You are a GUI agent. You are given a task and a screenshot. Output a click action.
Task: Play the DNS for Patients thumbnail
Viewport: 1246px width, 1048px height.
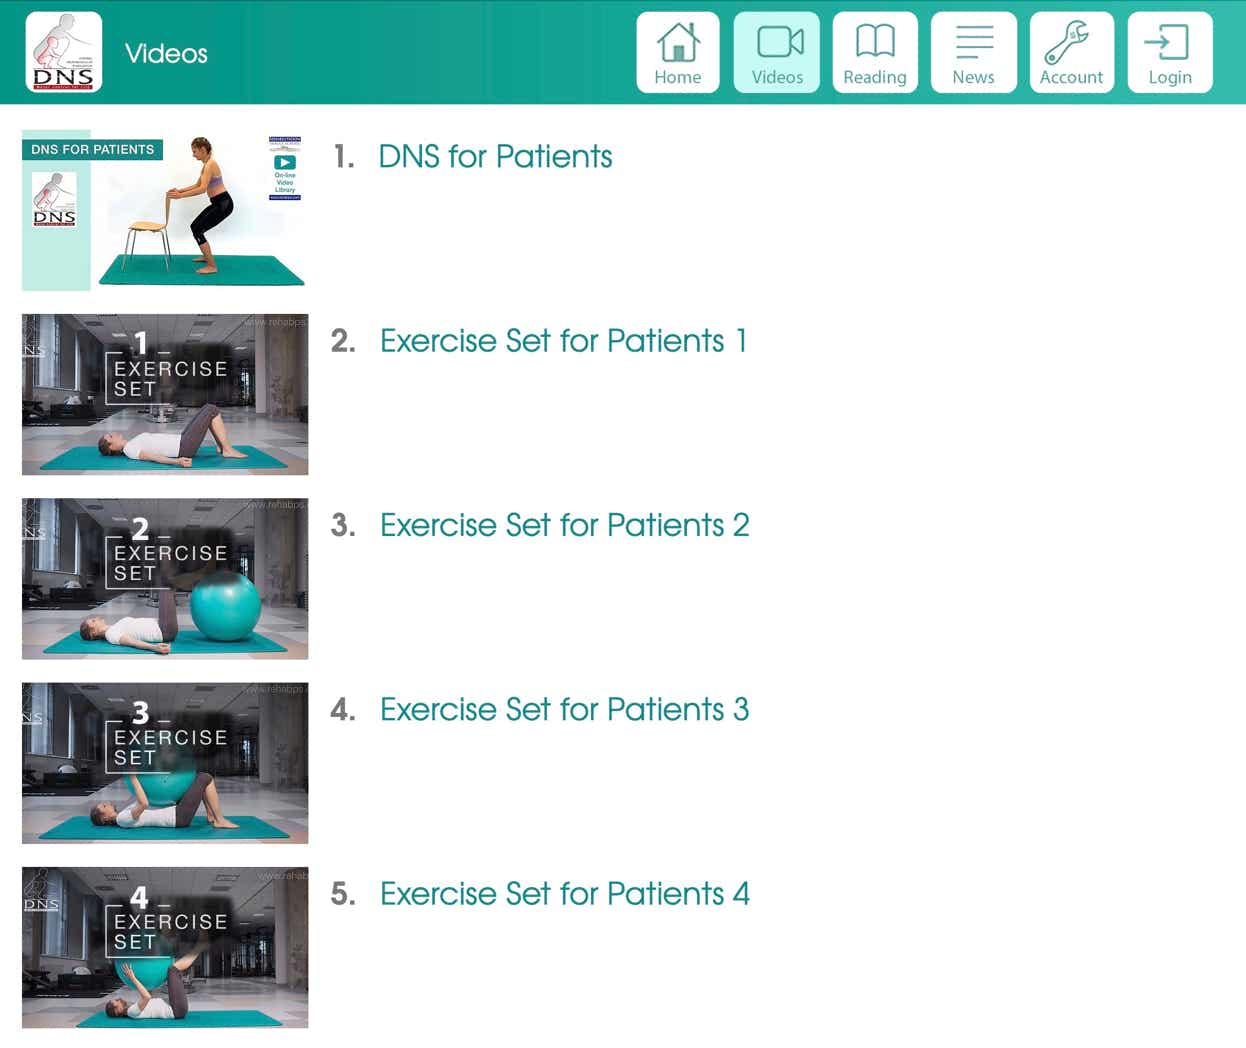[x=165, y=210]
